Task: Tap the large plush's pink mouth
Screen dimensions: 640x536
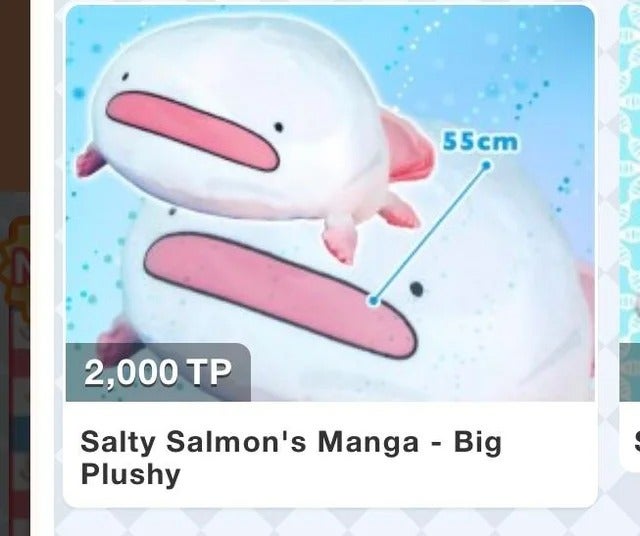Action: tap(280, 294)
